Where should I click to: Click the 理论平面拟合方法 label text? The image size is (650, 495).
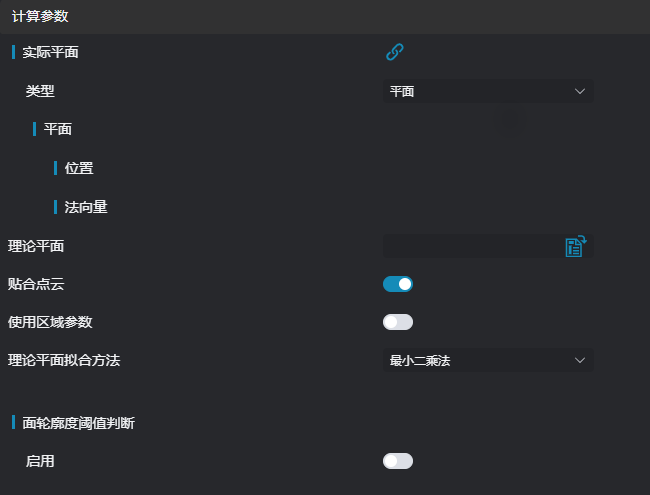pyautogui.click(x=64, y=360)
